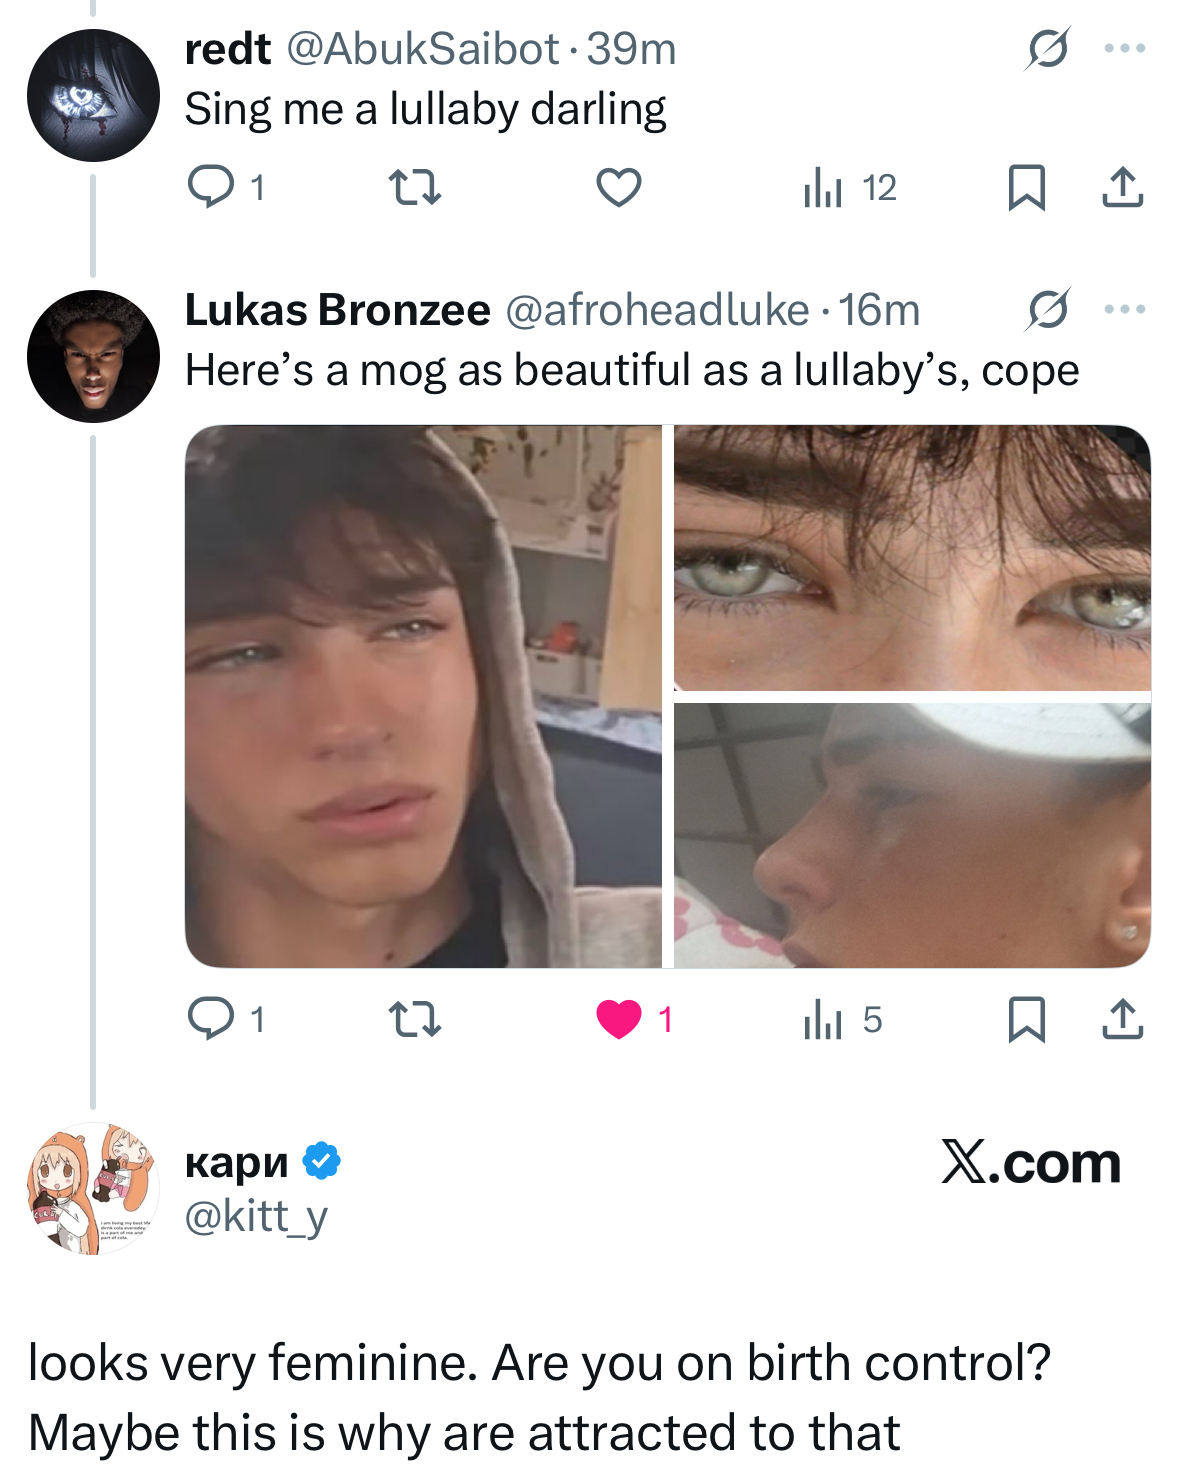Open the @kitt_y profile handle
This screenshot has height=1473, width=1179.
click(x=256, y=1216)
